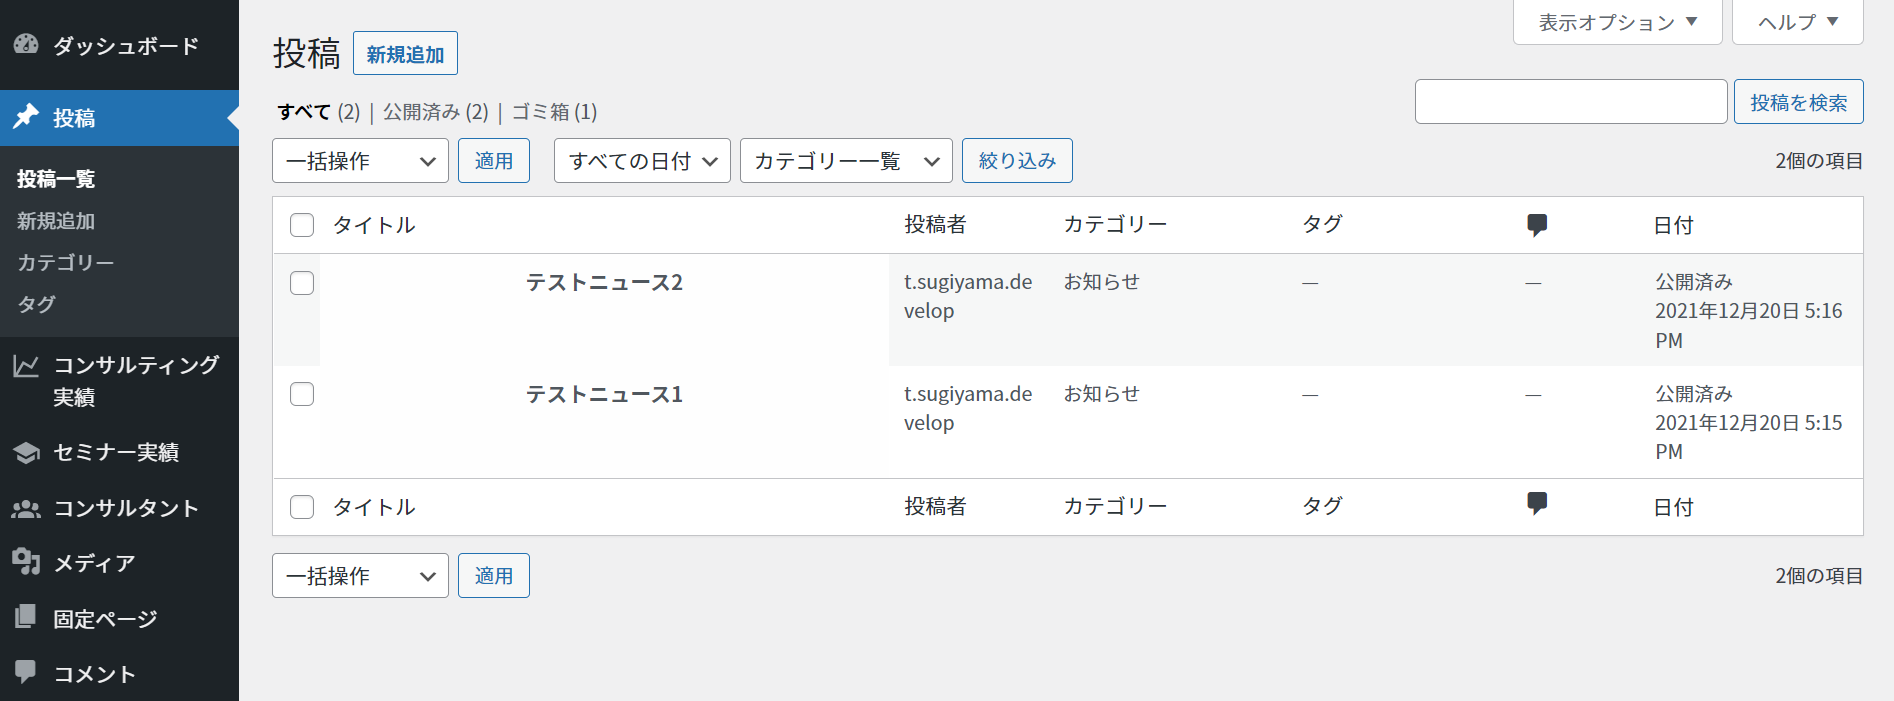
Task: Open the カテゴリー submenu item
Action: point(66,262)
